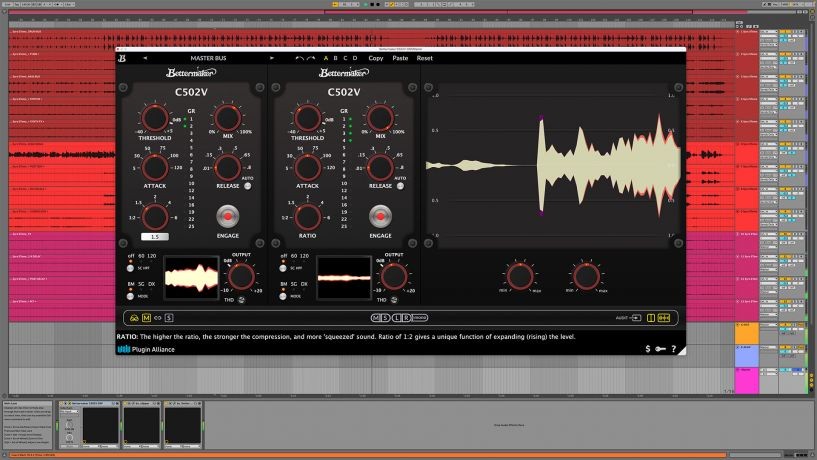Toggle the AUTO release switch on left unit
The width and height of the screenshot is (817, 460).
click(247, 186)
